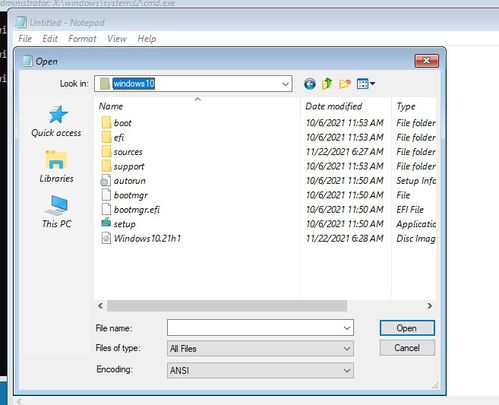This screenshot has width=499, height=405.
Task: Open Libraries in the sidebar
Action: point(56,166)
